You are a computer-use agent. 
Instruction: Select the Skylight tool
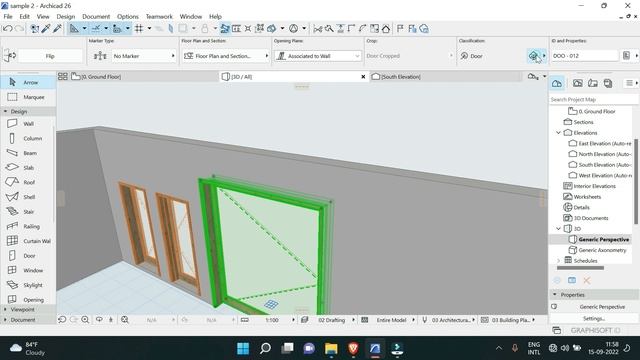(x=28, y=285)
